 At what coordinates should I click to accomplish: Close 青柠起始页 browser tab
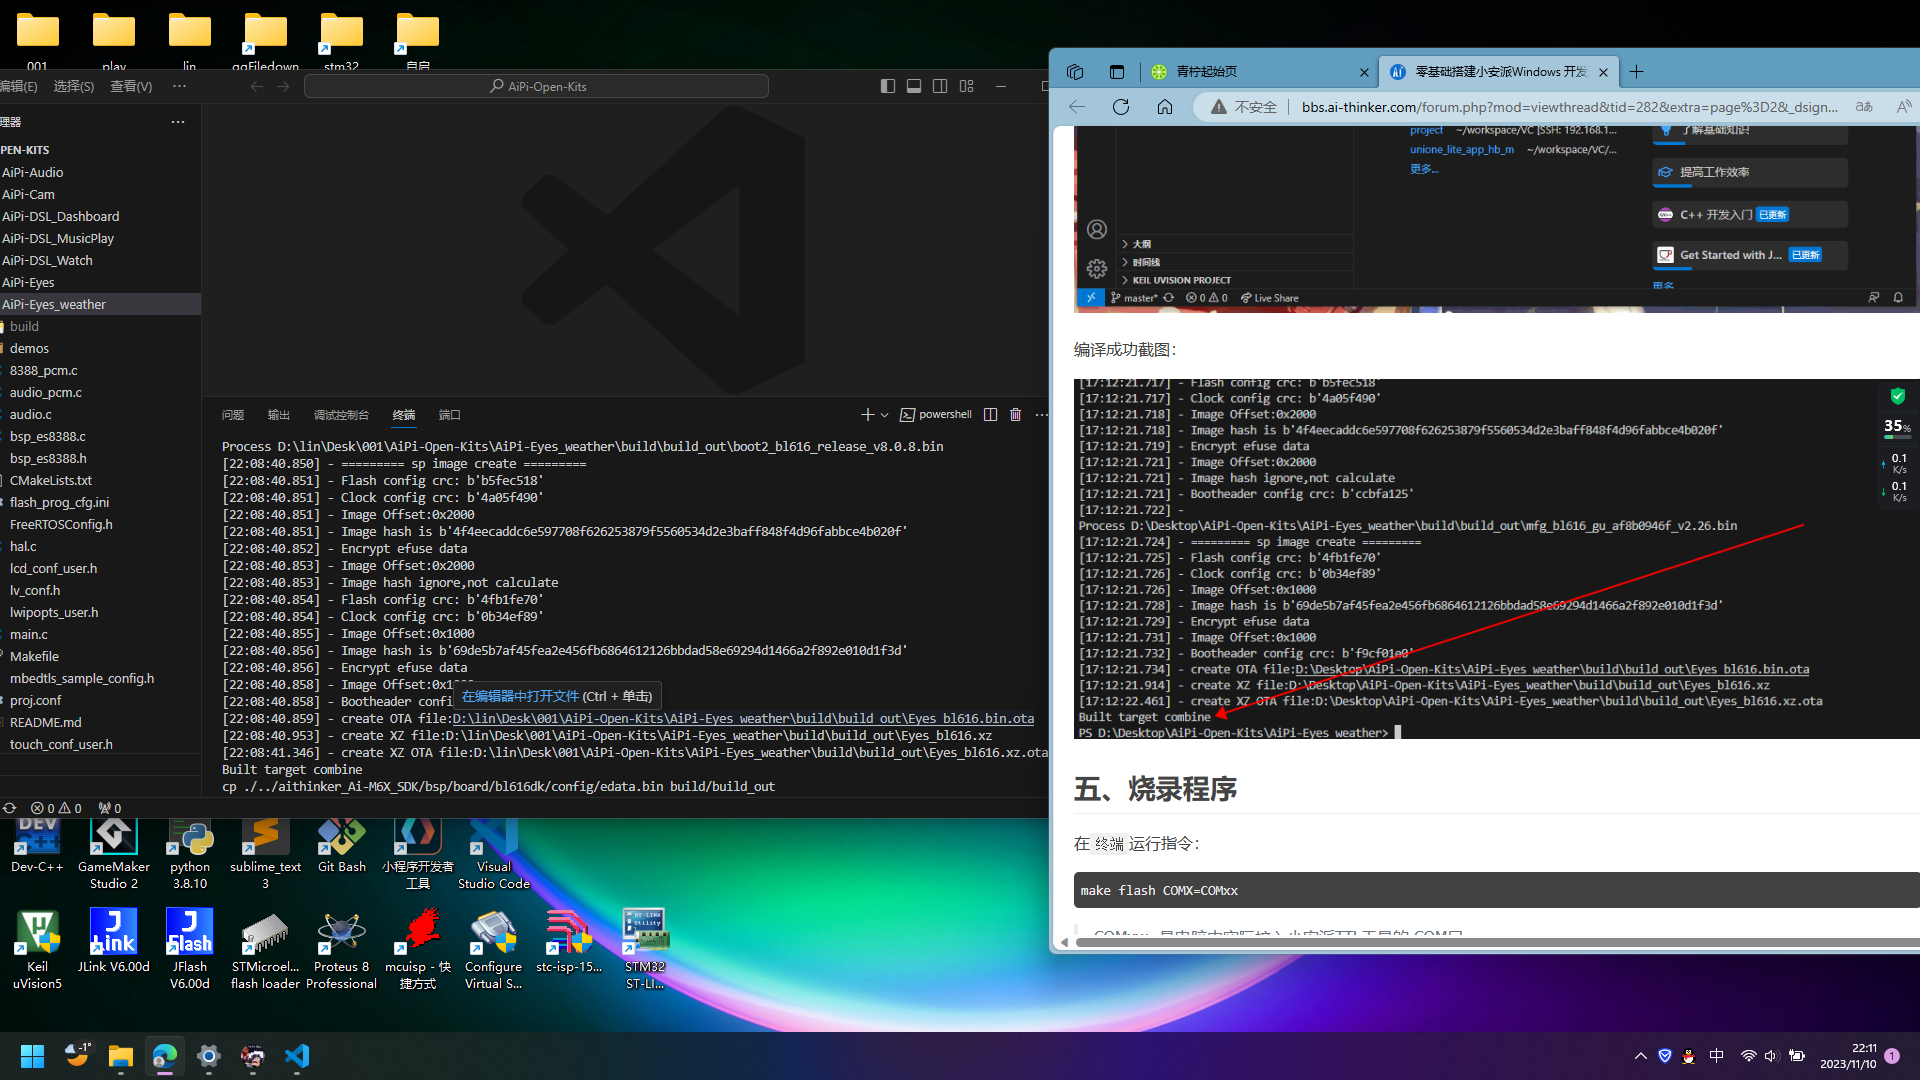point(1364,72)
